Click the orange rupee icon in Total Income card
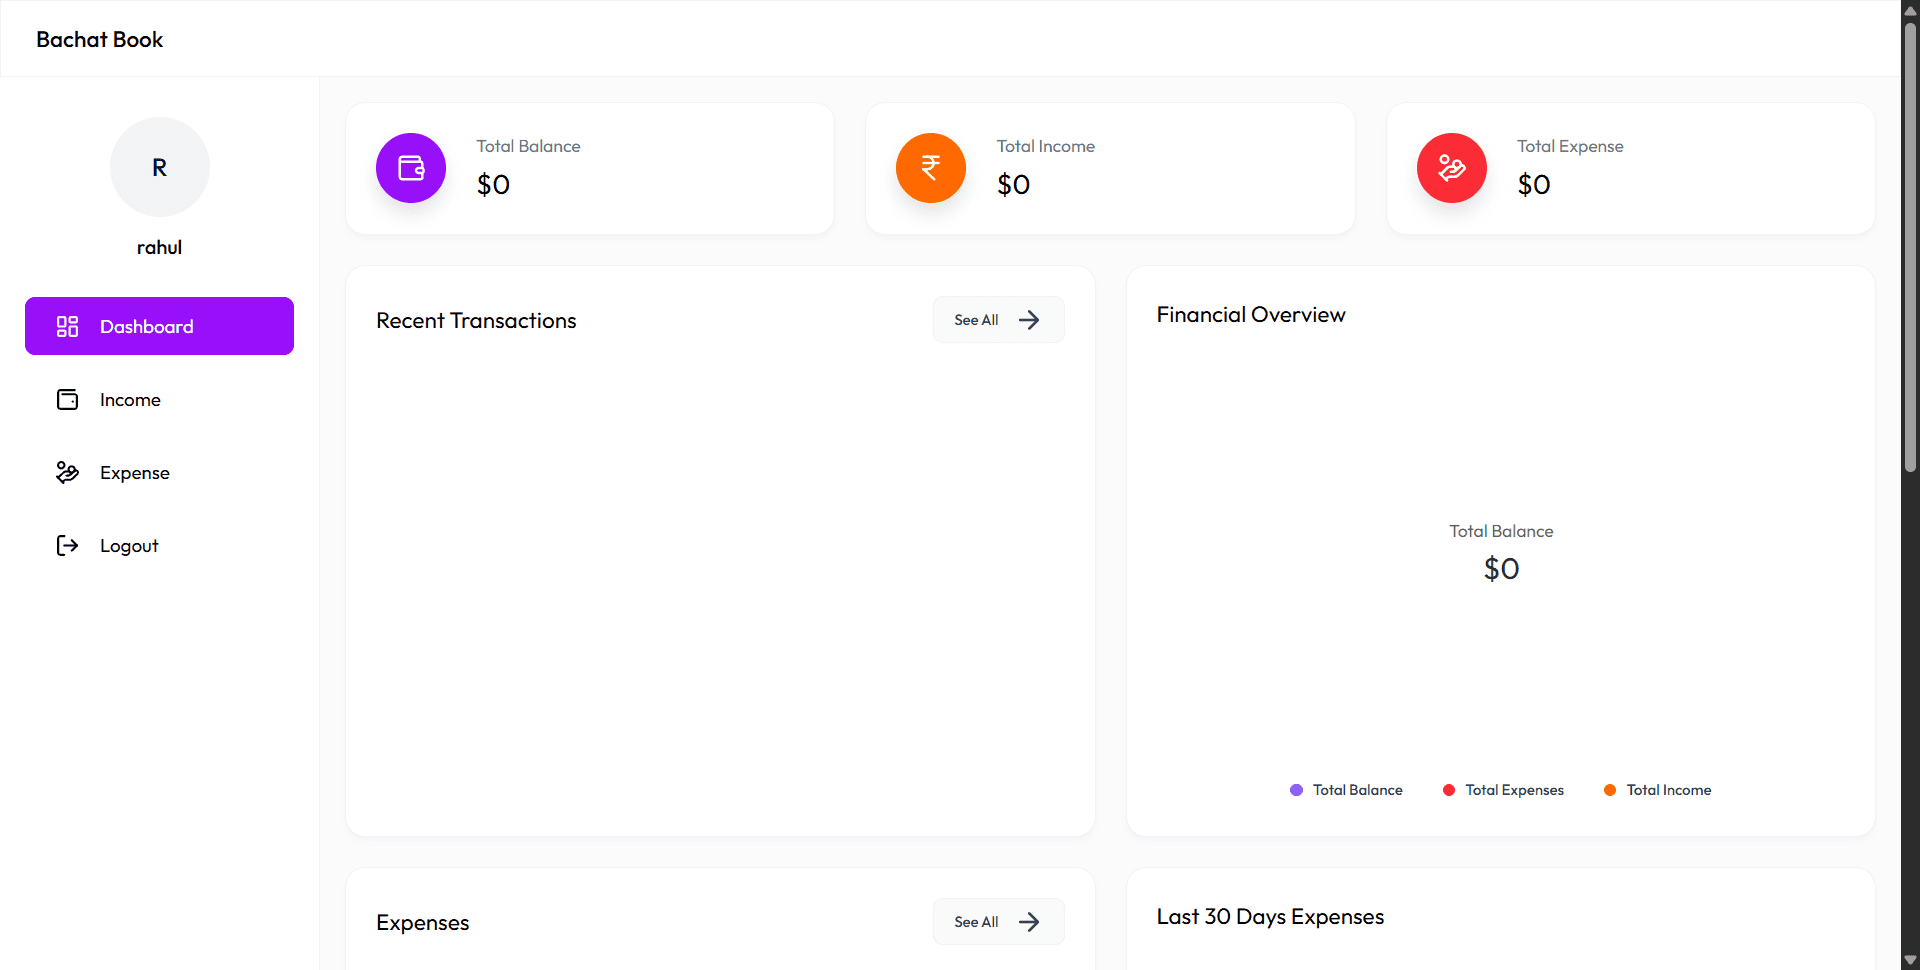The height and width of the screenshot is (970, 1920). 931,168
